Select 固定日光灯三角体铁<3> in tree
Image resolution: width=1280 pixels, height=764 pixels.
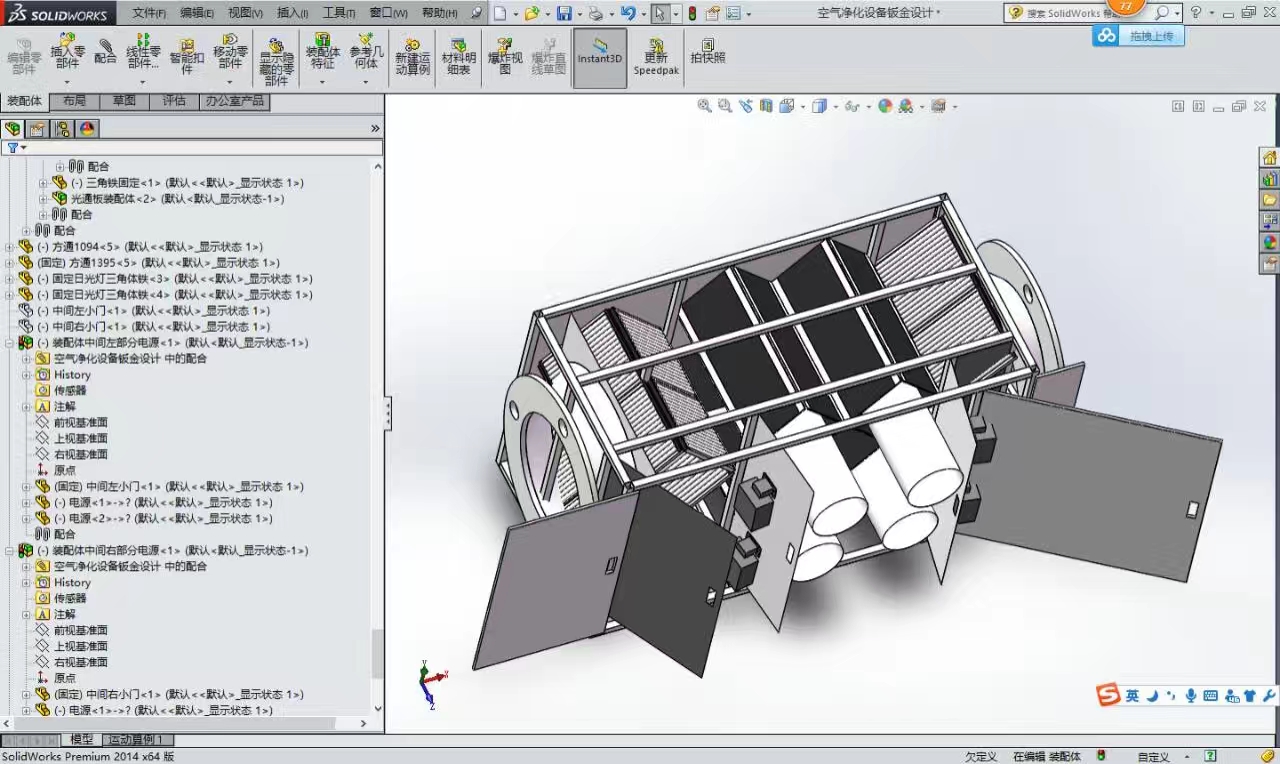[174, 279]
